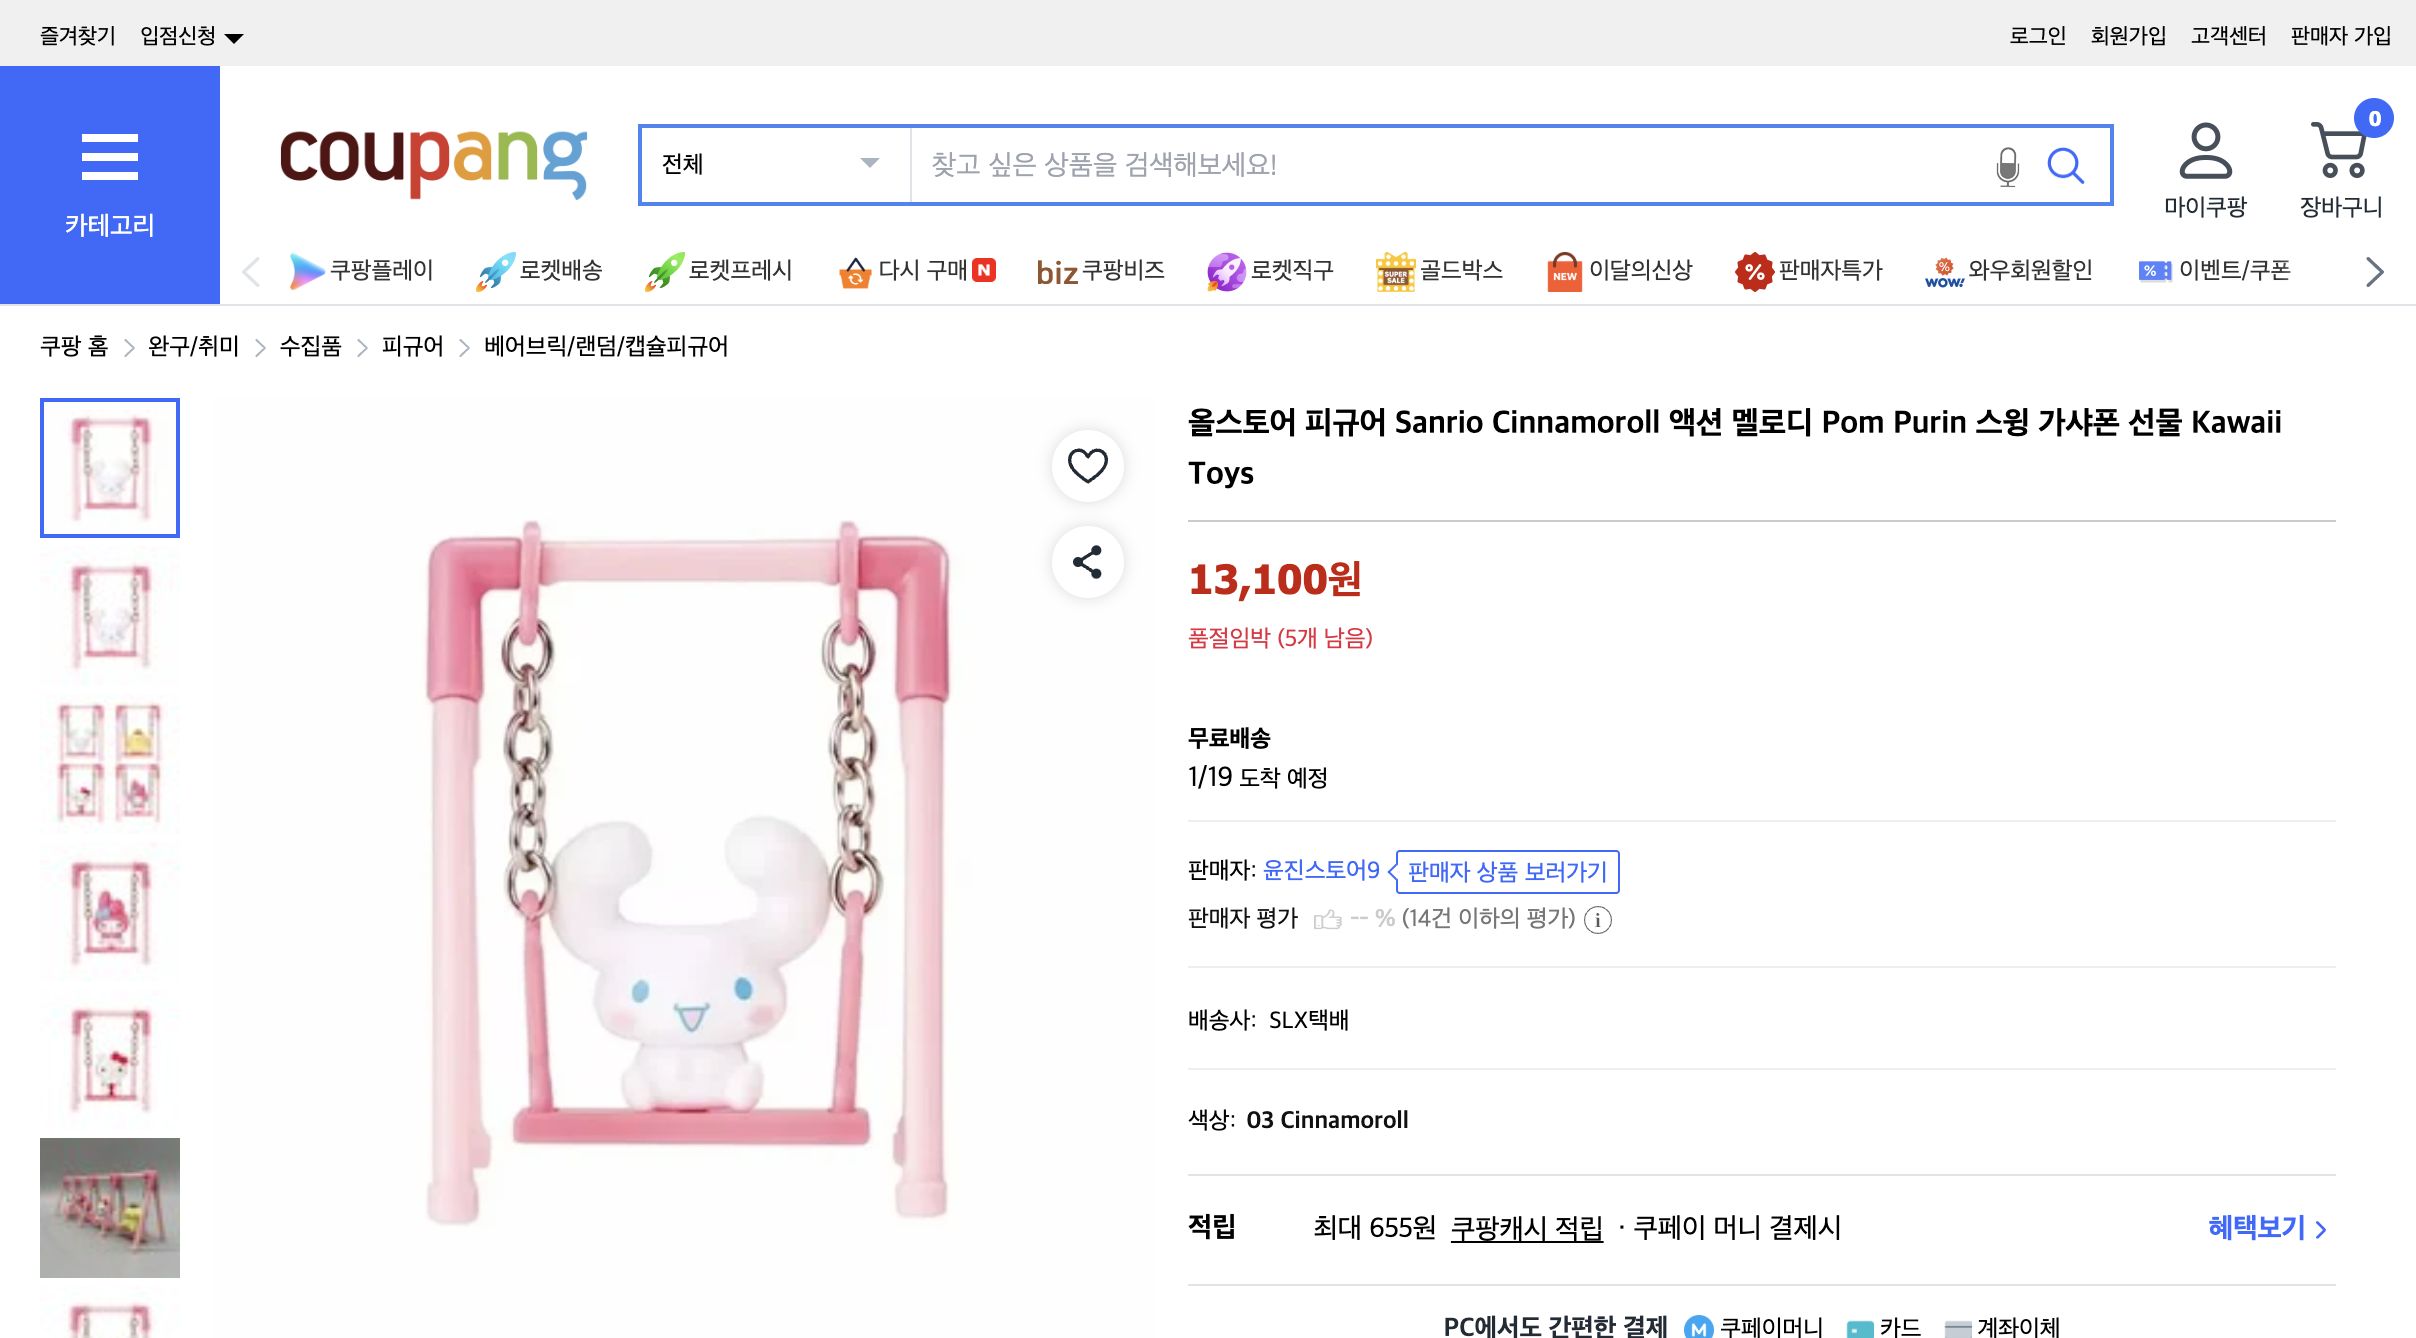
Task: Click the 이달의신상 new arrivals icon
Action: click(1565, 270)
